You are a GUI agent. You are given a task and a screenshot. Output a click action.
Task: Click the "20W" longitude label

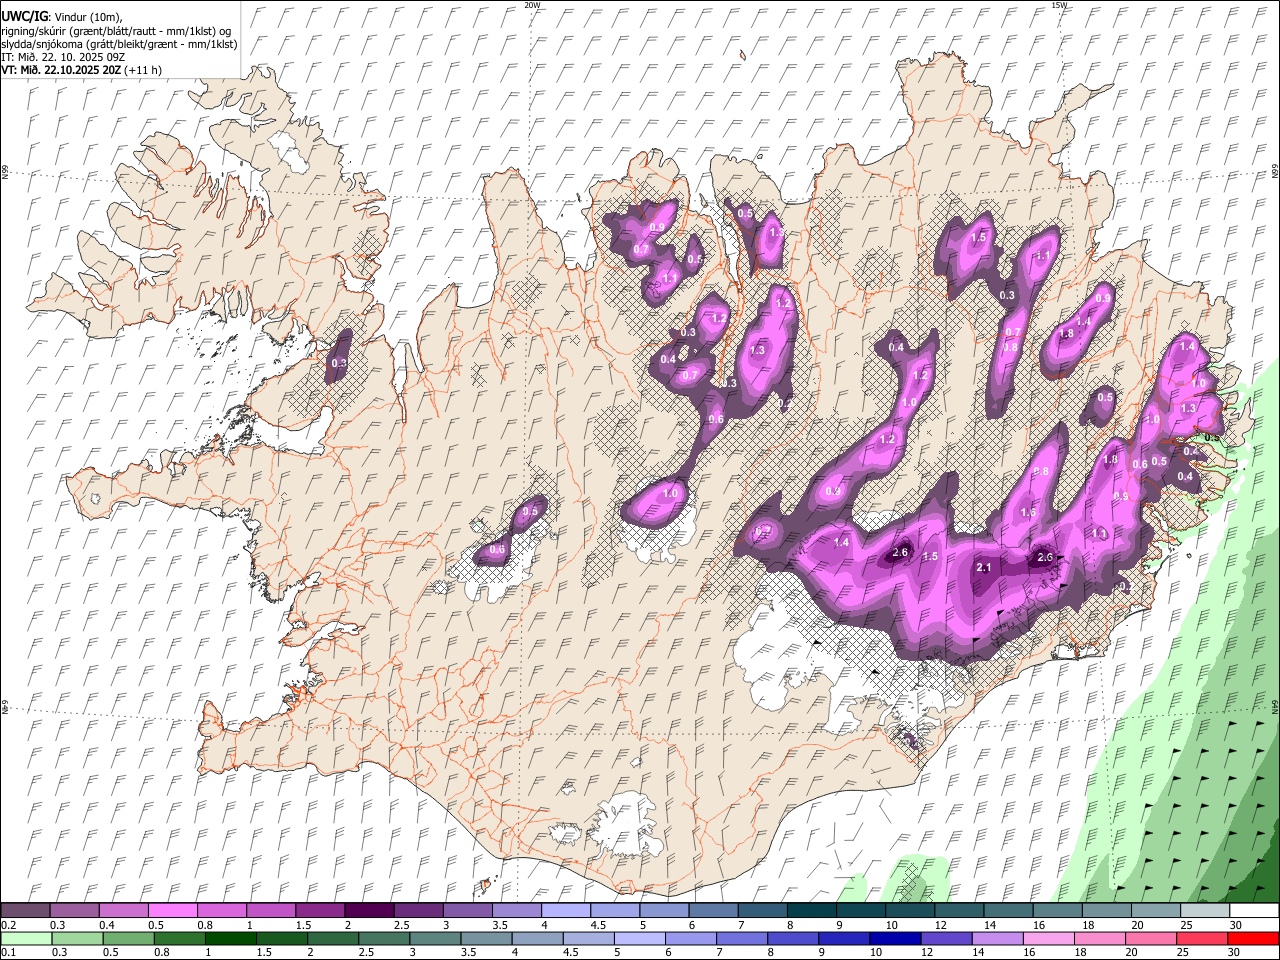coord(532,5)
